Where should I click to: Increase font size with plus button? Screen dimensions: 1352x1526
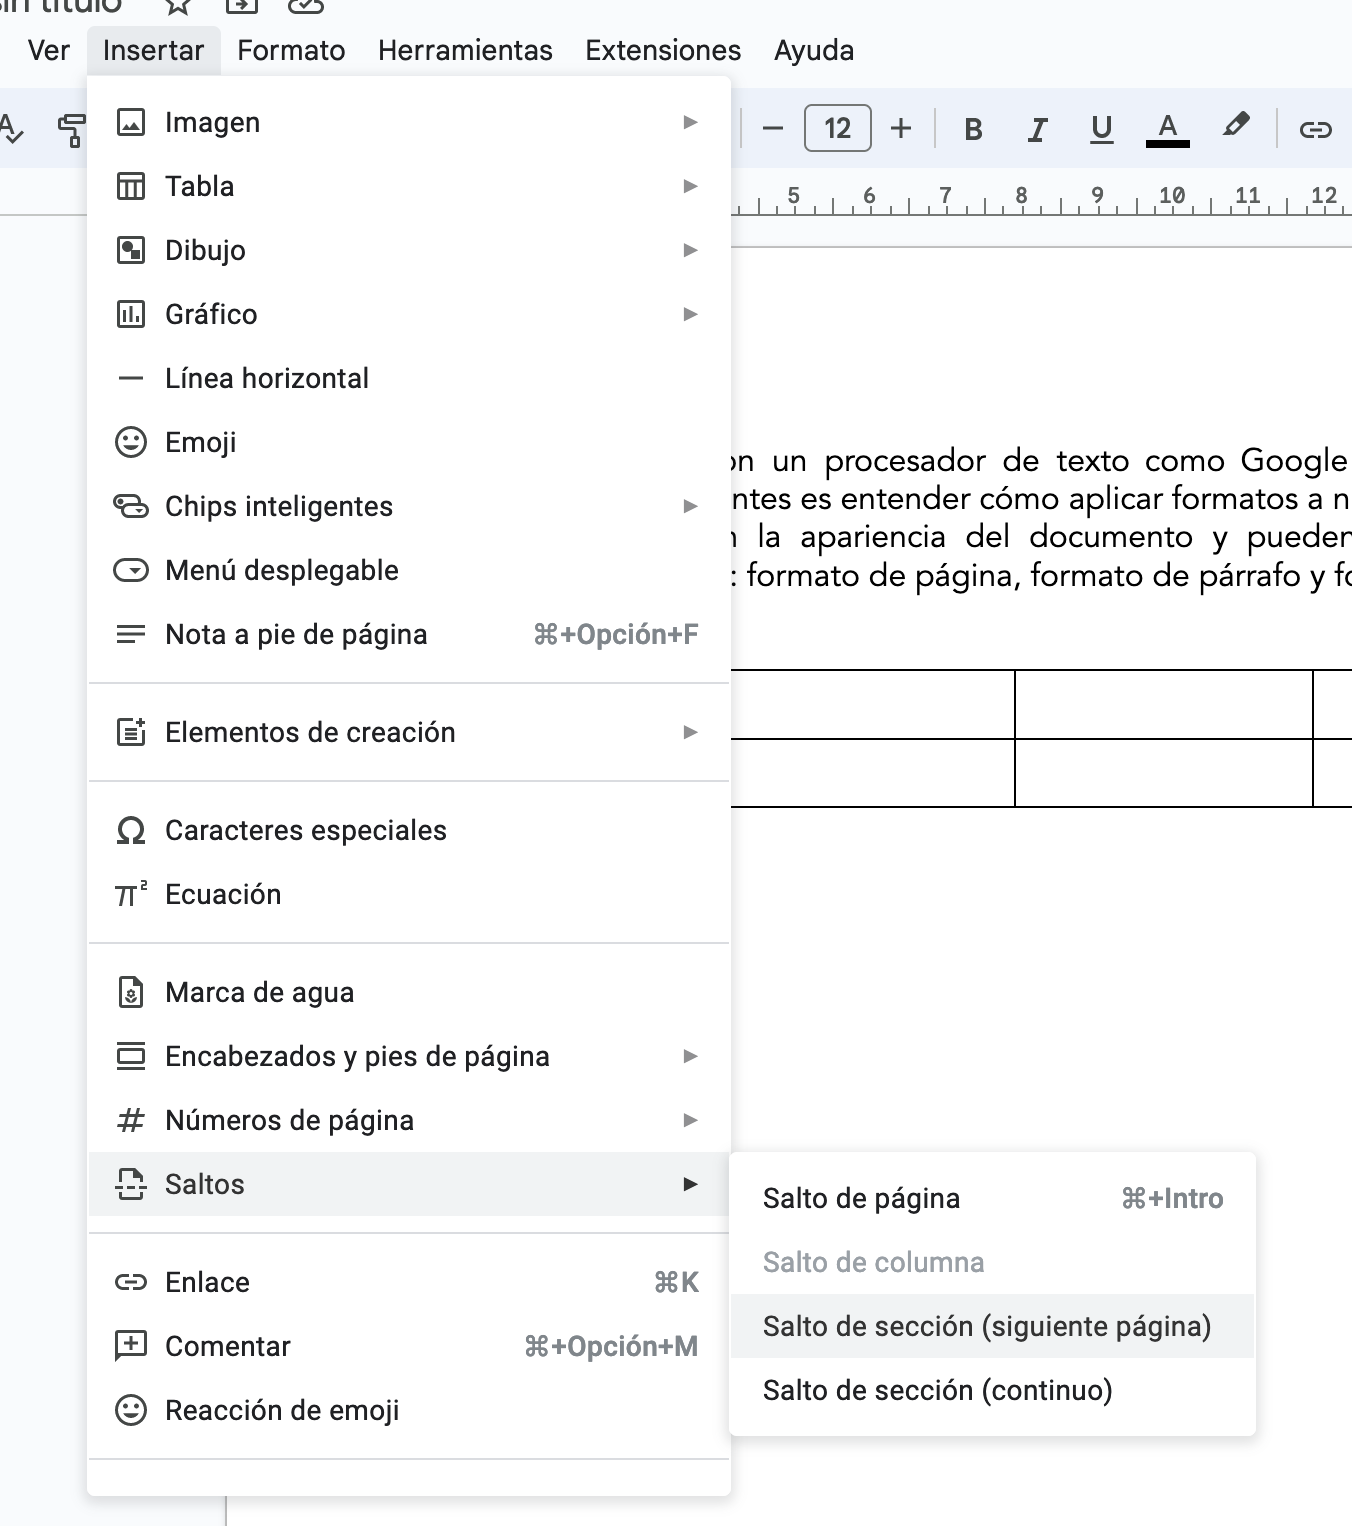click(901, 129)
